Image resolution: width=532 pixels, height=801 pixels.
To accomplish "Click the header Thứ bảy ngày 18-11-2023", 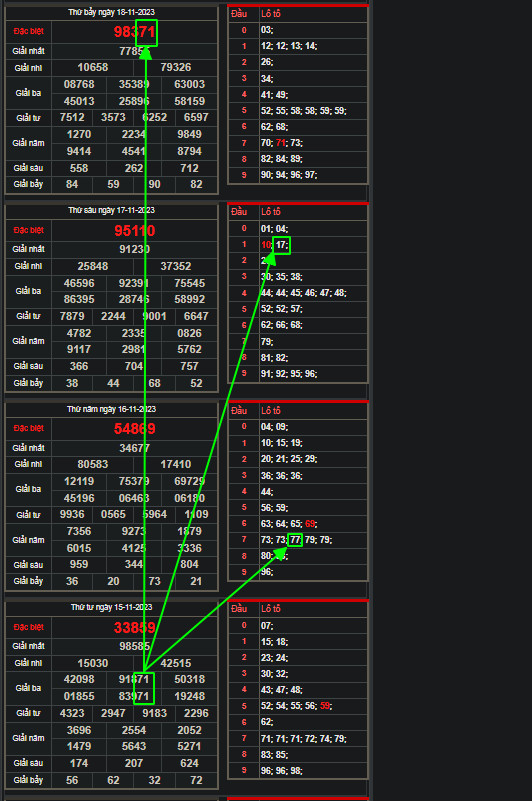I will click(x=111, y=12).
